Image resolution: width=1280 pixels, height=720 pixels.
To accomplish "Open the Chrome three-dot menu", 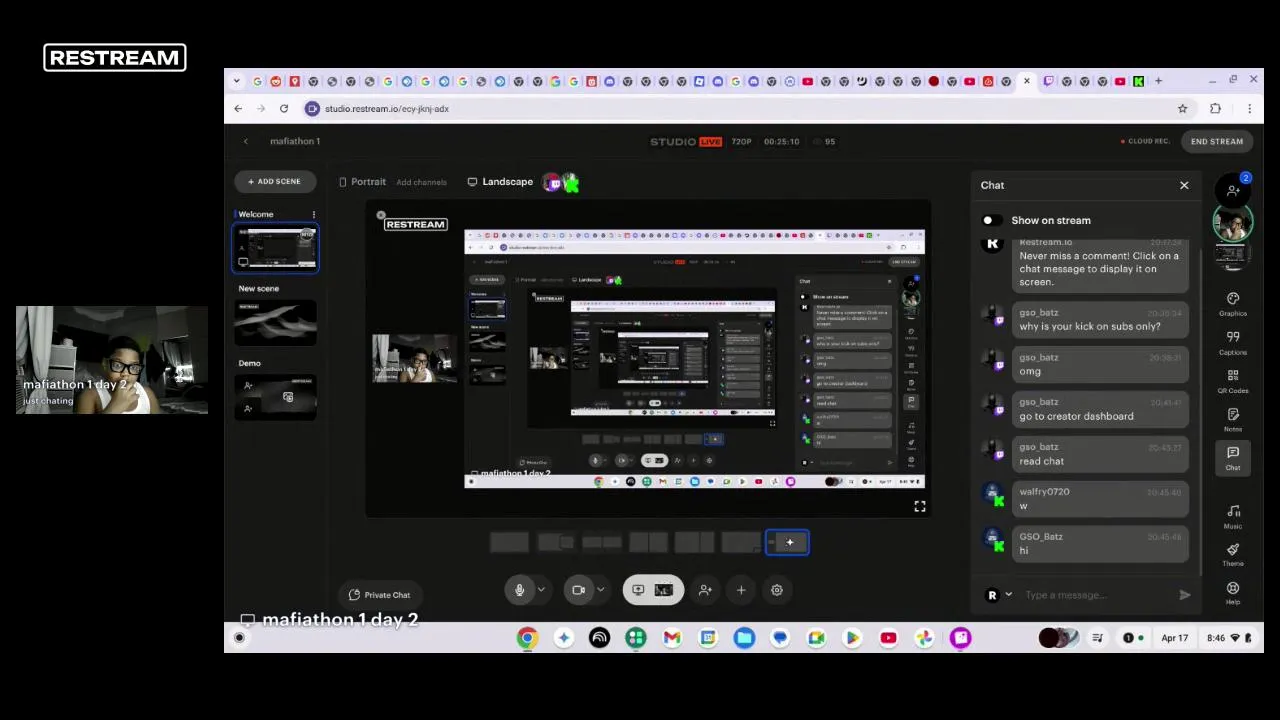I will 1249,108.
